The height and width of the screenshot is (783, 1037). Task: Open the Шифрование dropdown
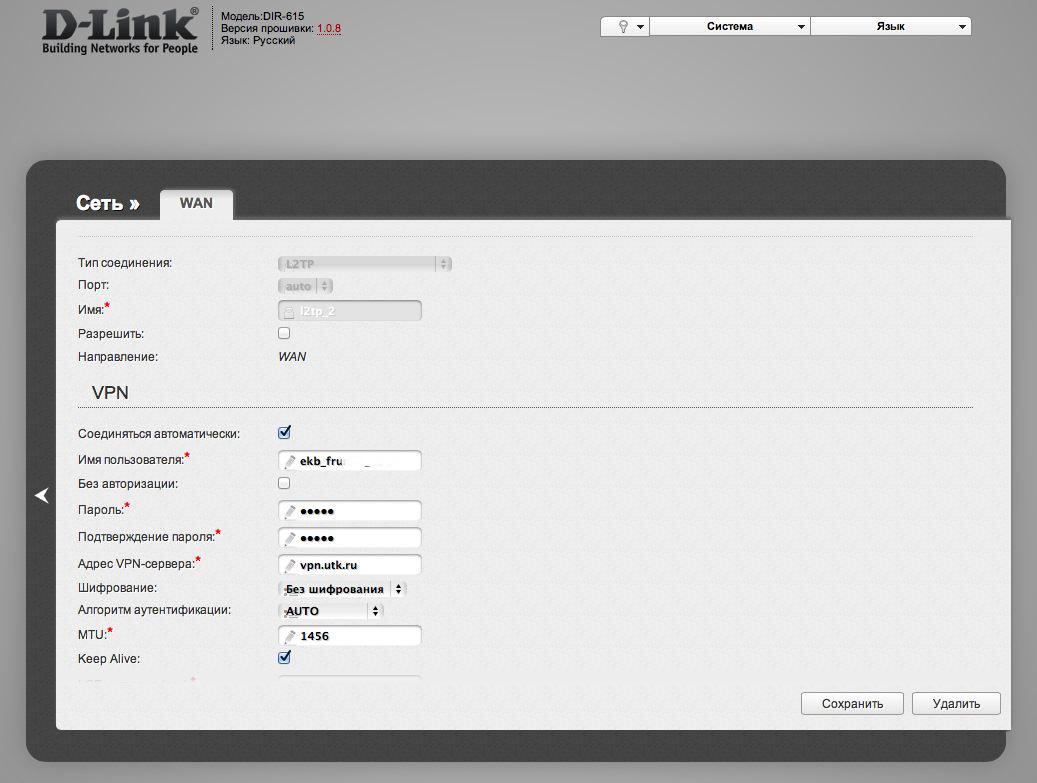343,589
